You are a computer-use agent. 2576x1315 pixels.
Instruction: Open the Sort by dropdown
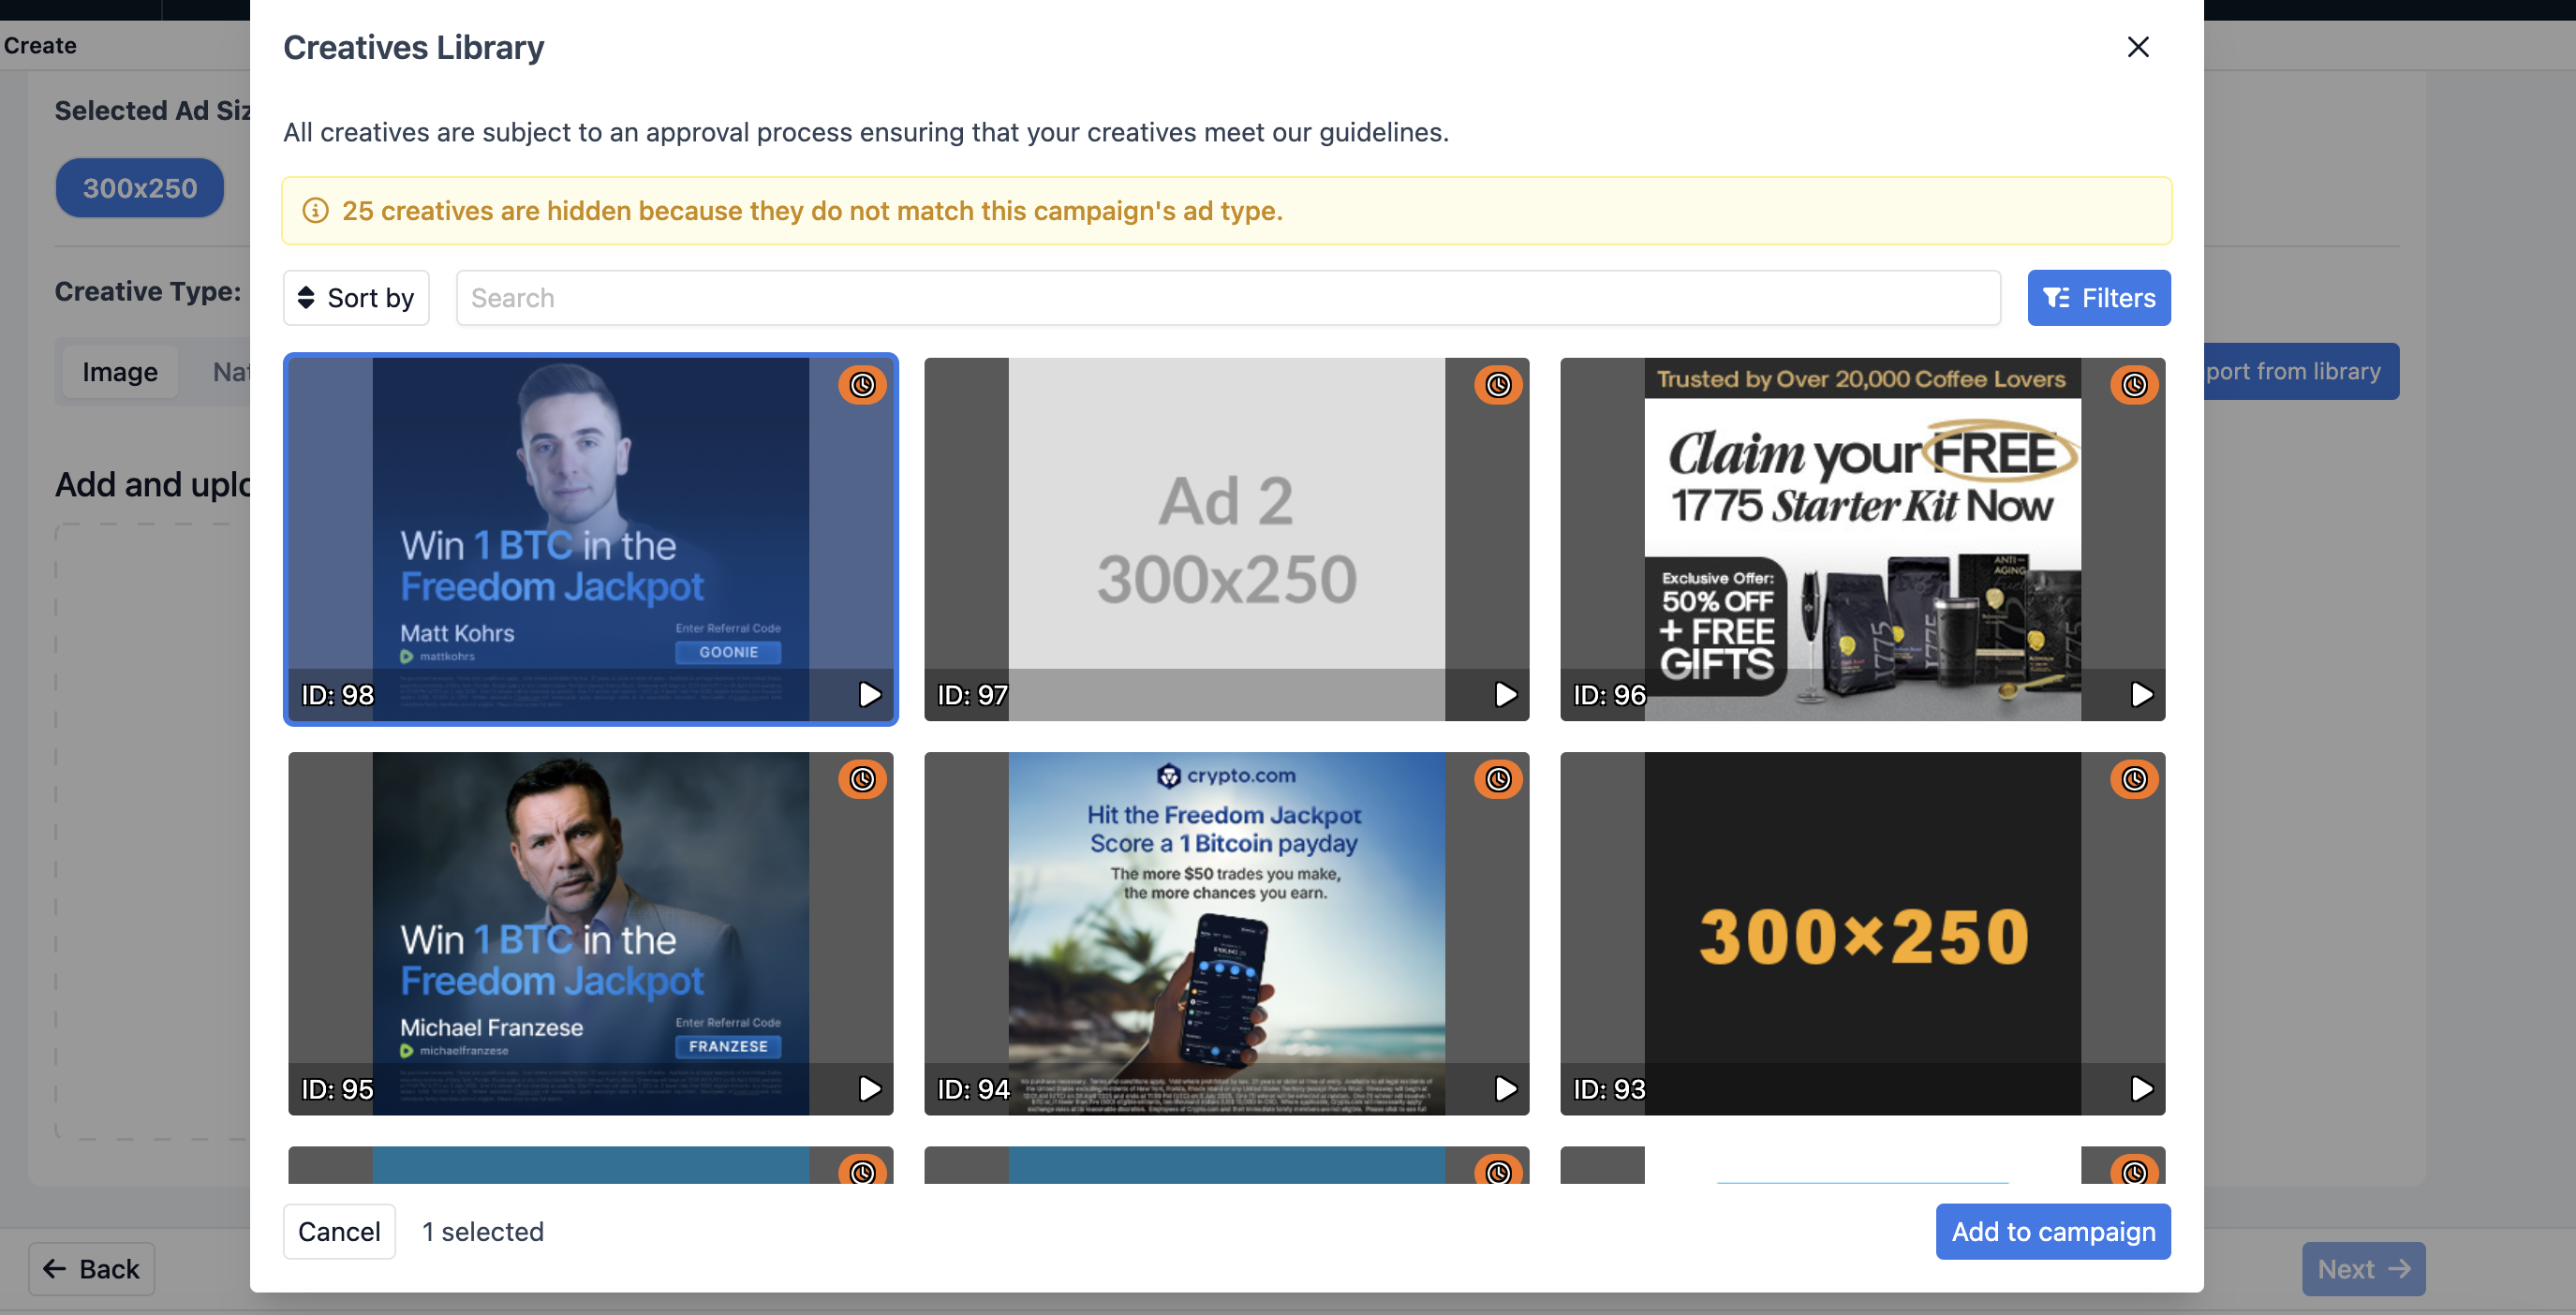point(356,298)
